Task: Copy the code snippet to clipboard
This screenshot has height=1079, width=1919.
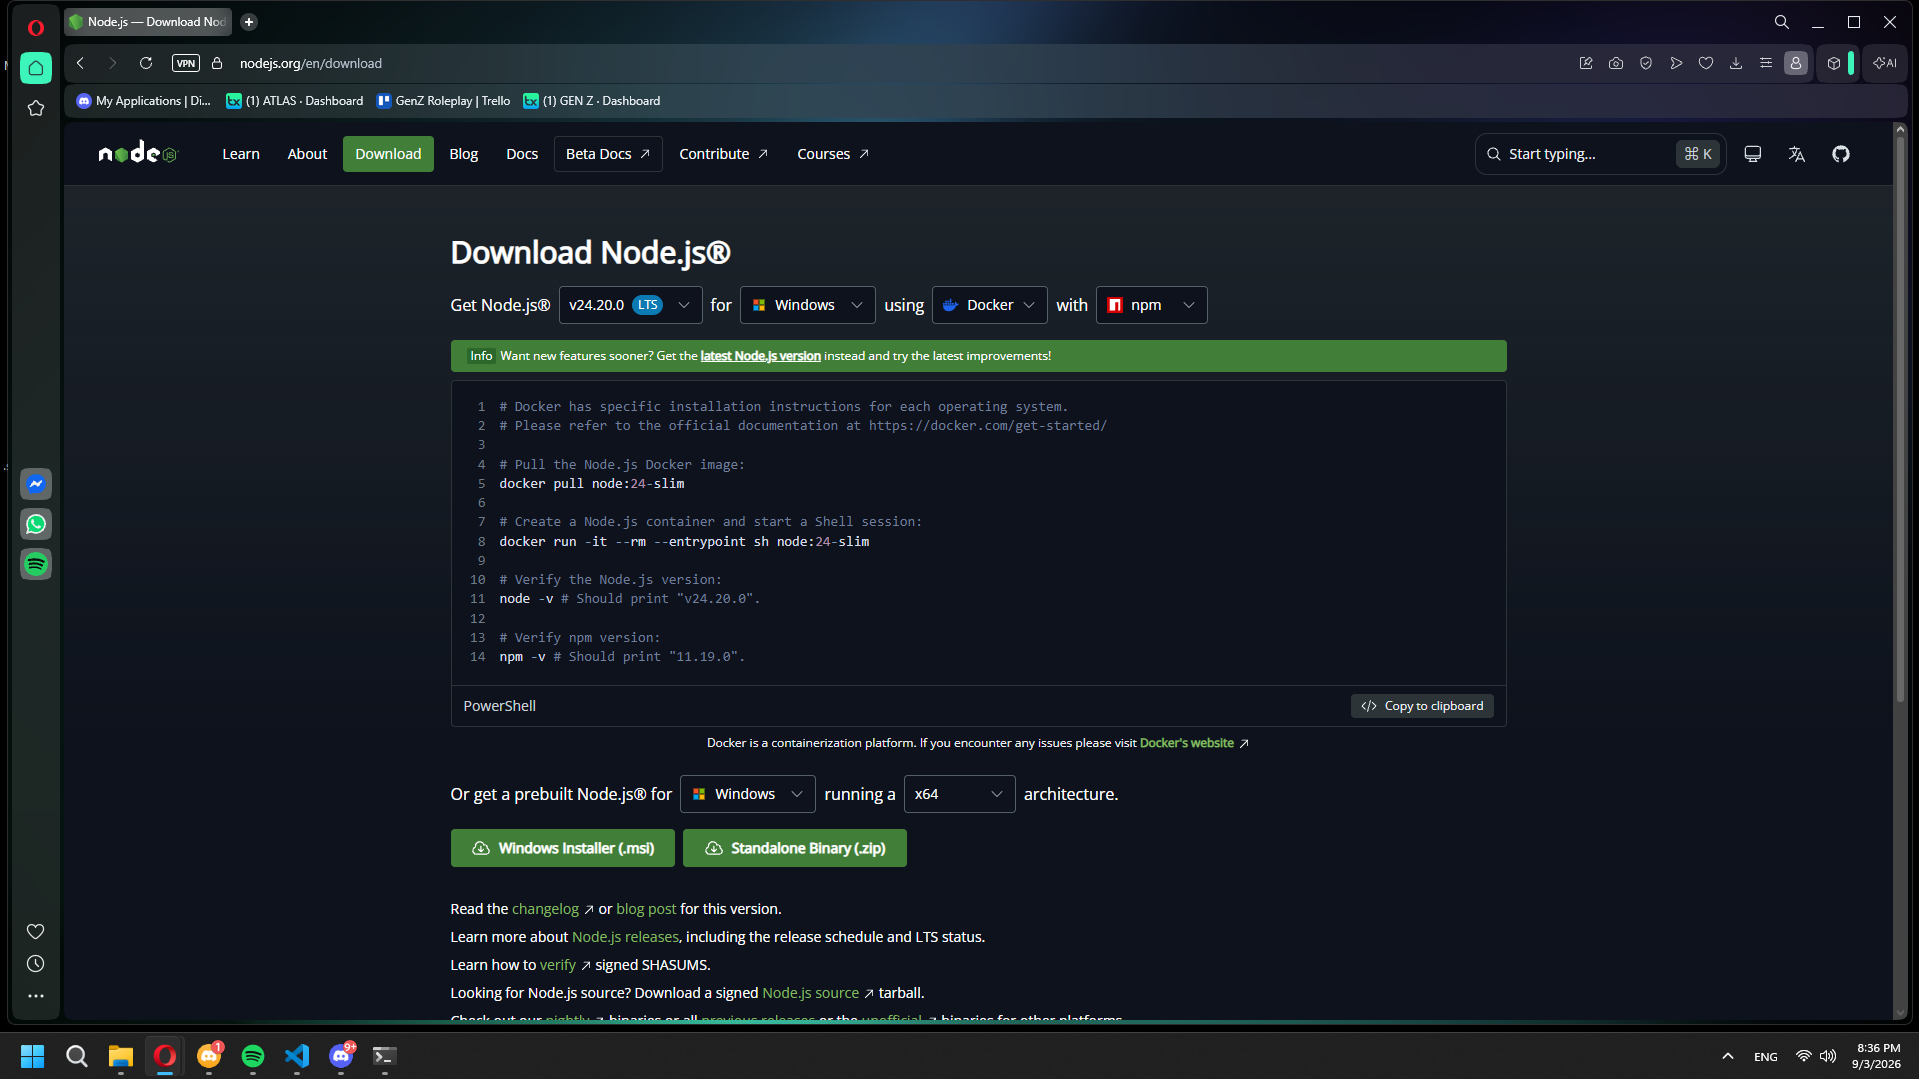Action: (1422, 706)
